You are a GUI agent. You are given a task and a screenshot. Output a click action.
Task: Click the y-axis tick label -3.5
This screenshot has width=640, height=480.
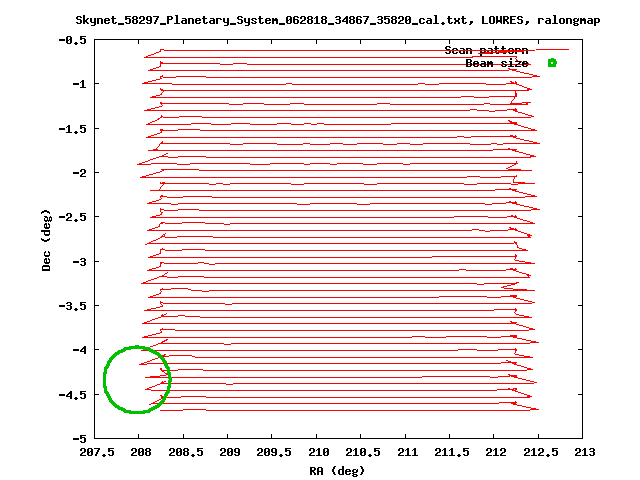[x=73, y=306]
